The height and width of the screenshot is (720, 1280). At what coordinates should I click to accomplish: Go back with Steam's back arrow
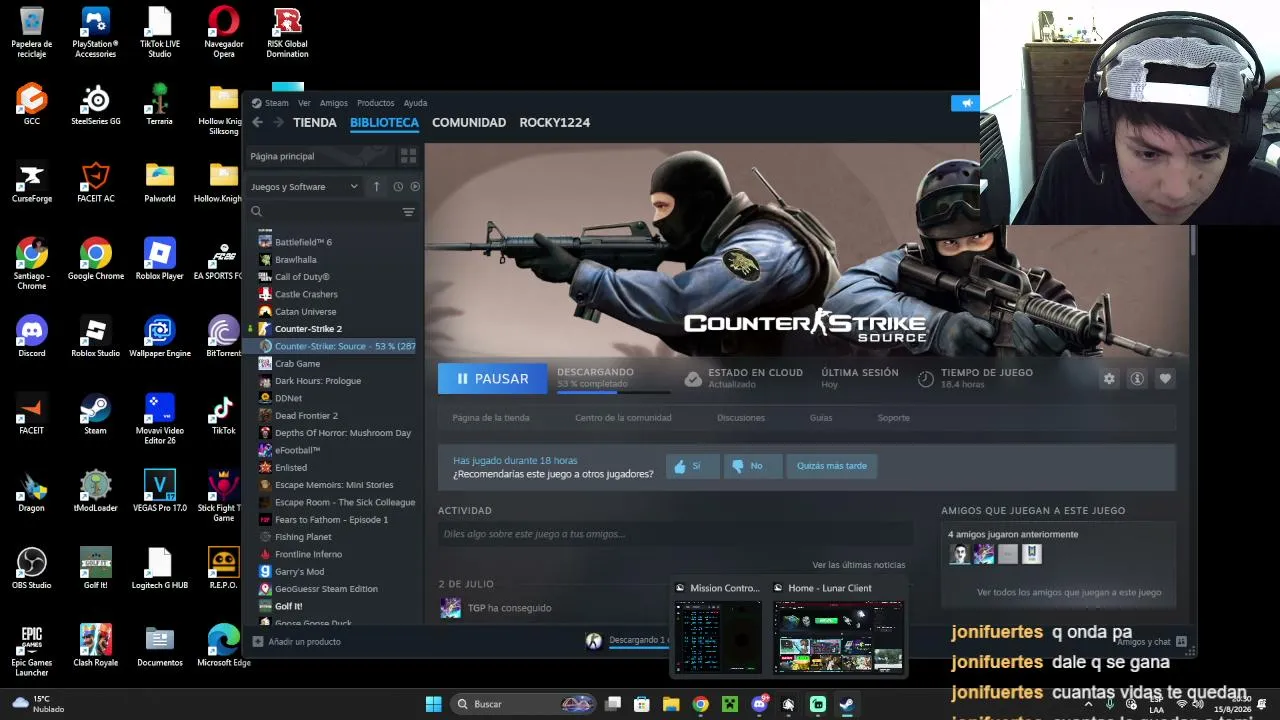[257, 122]
